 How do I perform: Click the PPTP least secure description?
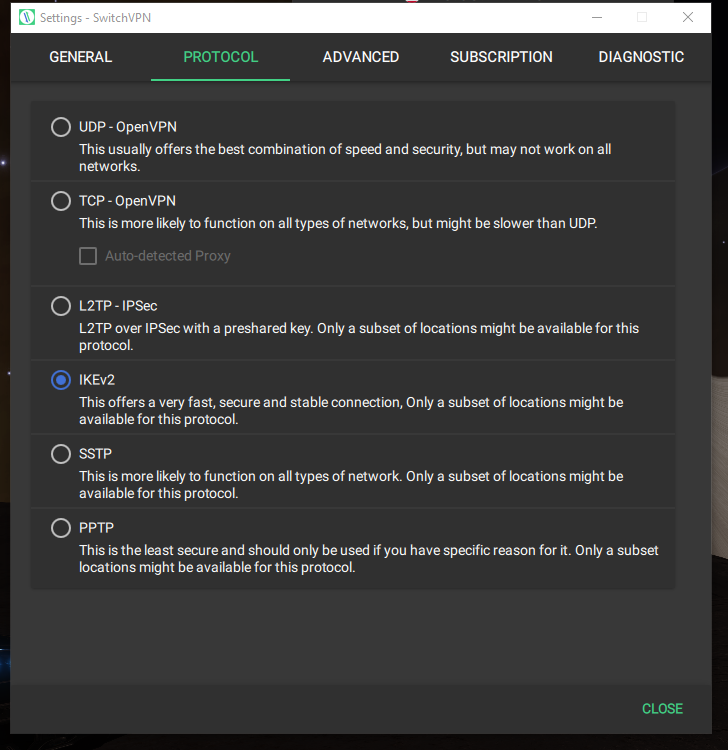coord(368,559)
